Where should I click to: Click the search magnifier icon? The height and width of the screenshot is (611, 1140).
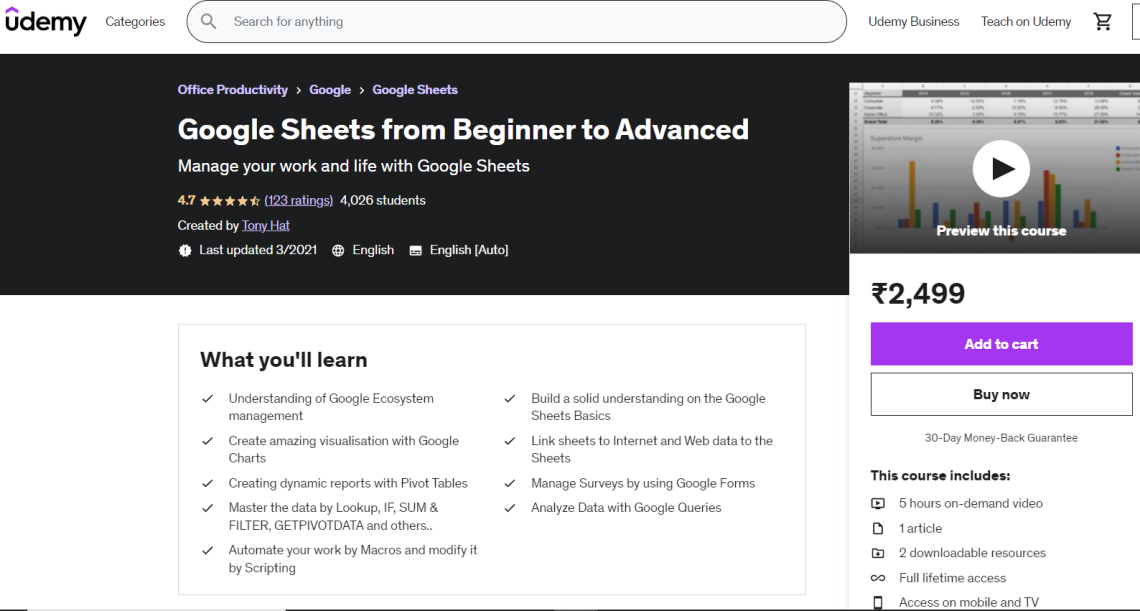click(208, 21)
